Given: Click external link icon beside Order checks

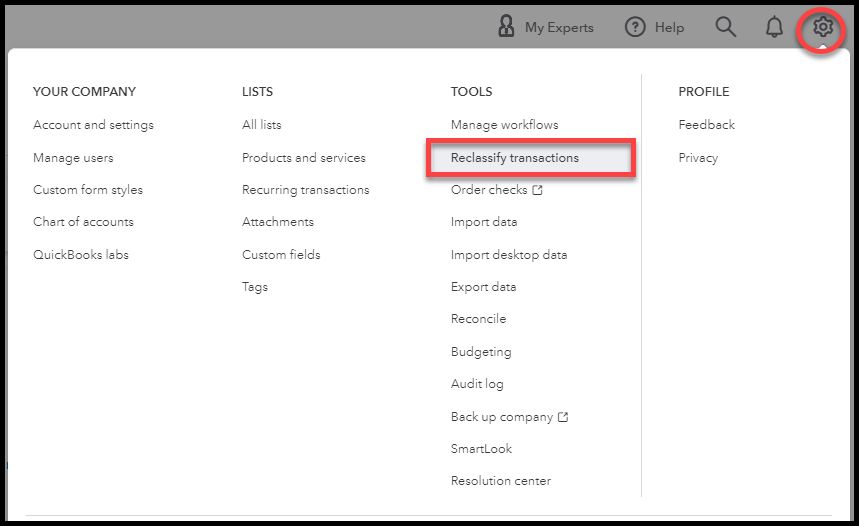Looking at the screenshot, I should point(537,190).
